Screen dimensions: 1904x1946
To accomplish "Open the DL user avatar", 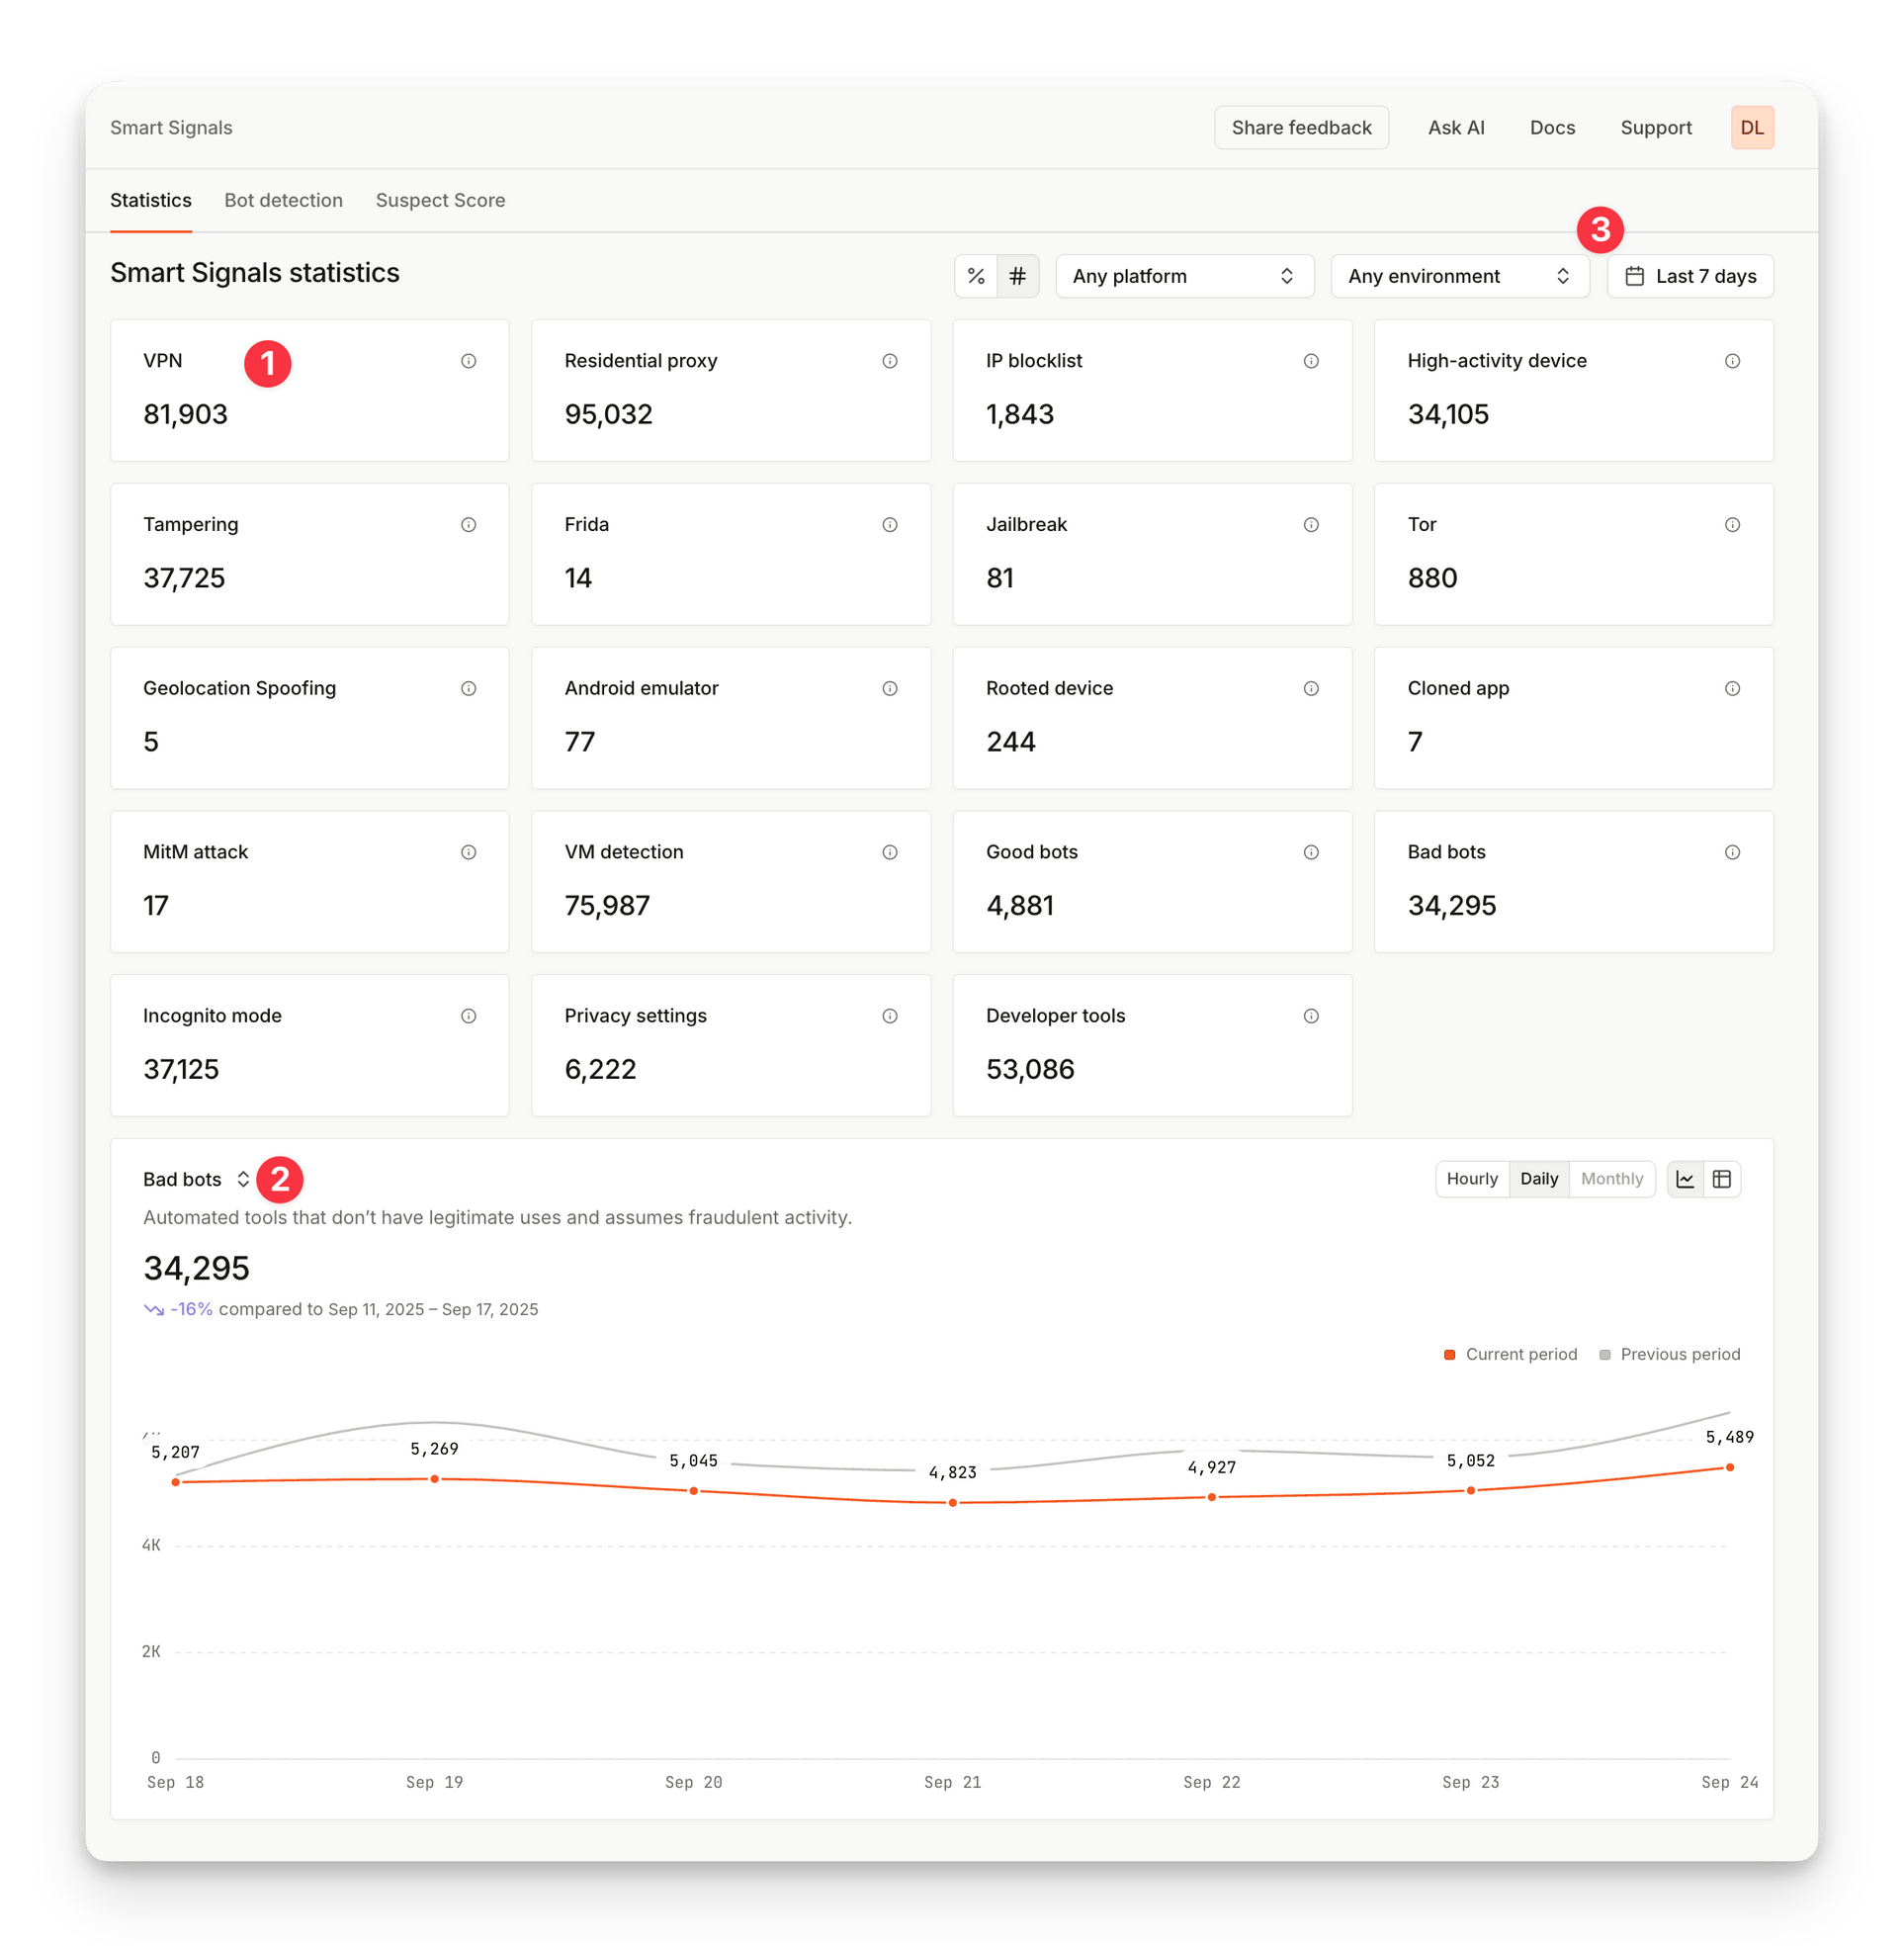I will tap(1751, 128).
